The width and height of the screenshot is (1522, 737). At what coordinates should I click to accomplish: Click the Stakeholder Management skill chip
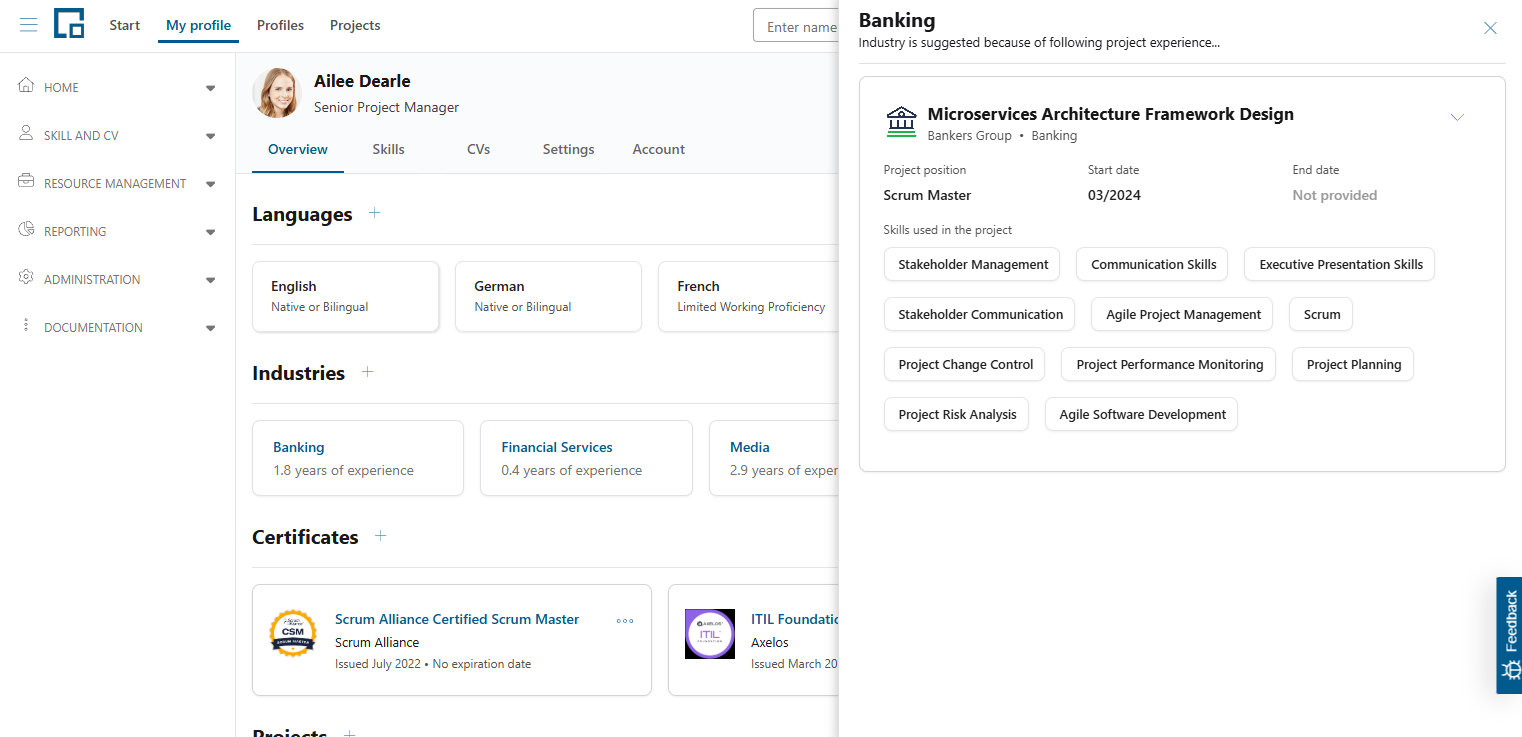[x=973, y=264]
